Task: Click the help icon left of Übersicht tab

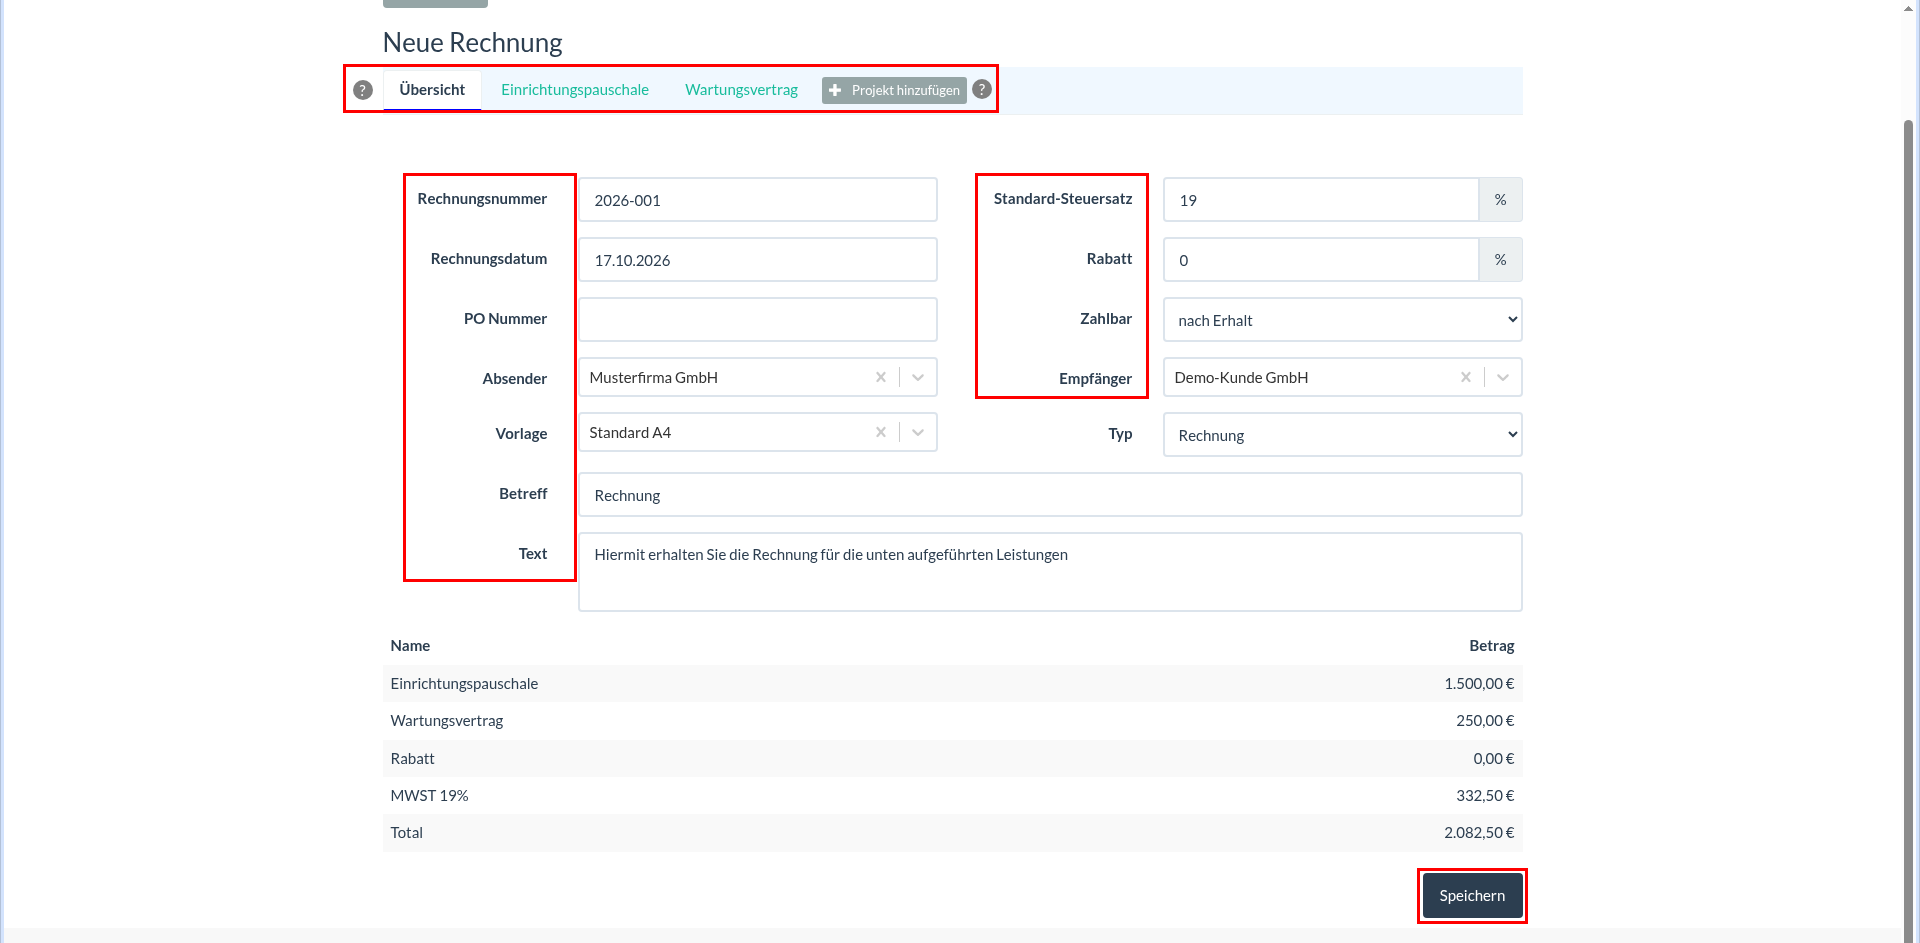Action: point(363,90)
